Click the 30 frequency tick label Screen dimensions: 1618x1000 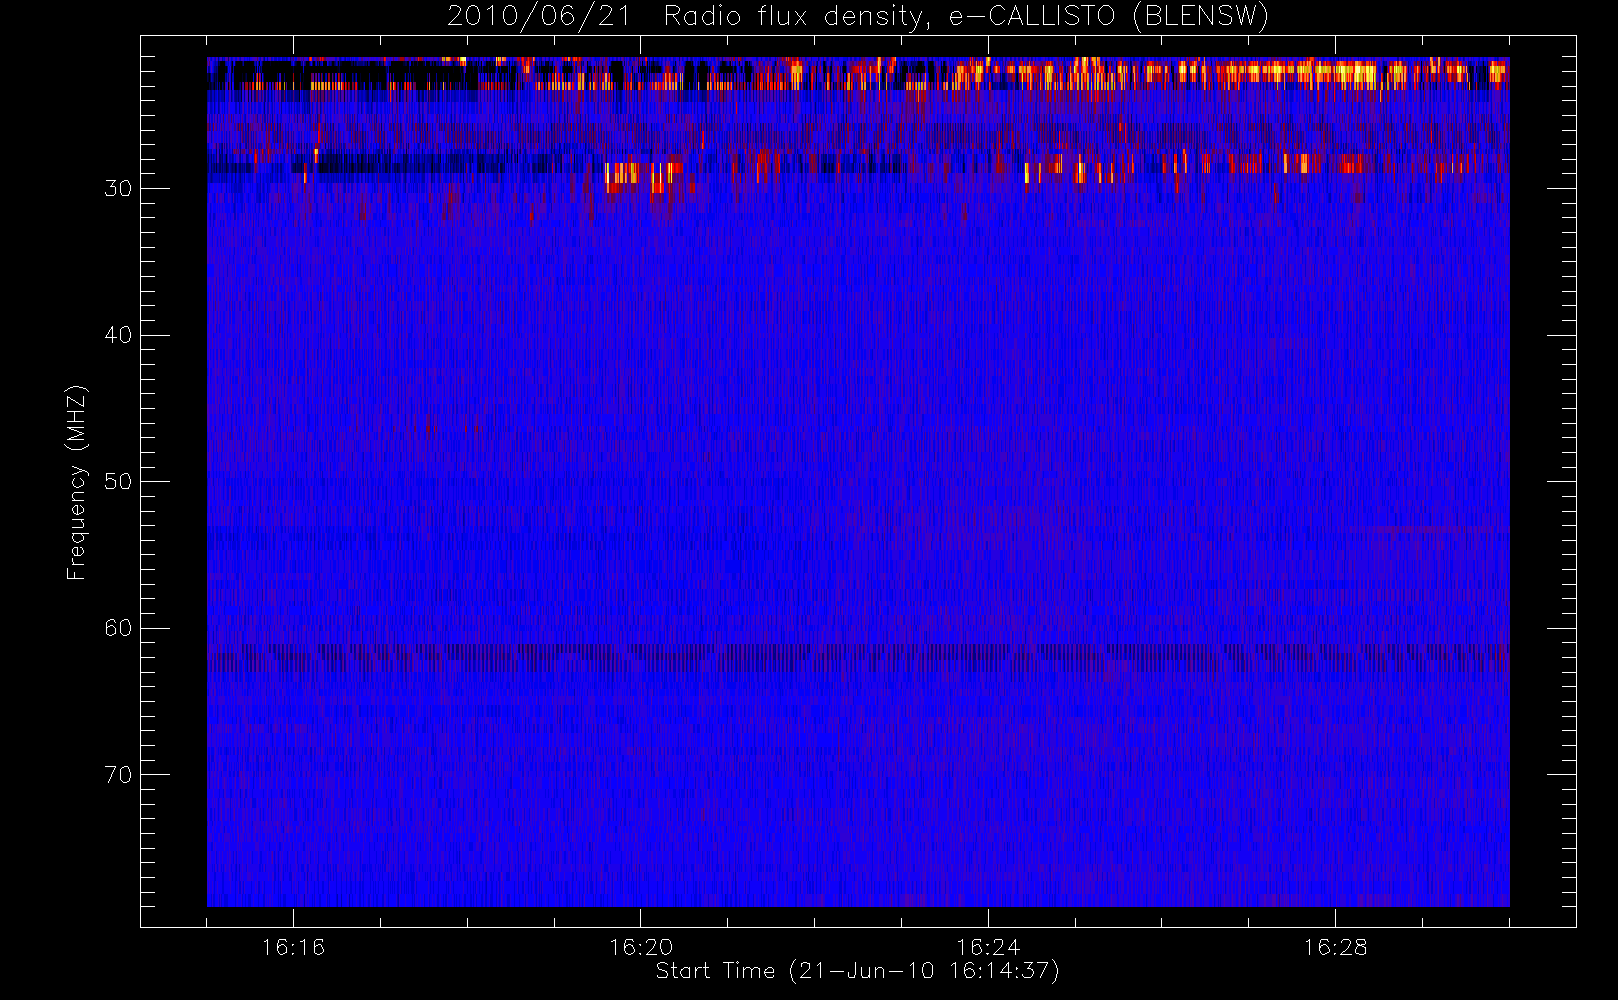118,189
